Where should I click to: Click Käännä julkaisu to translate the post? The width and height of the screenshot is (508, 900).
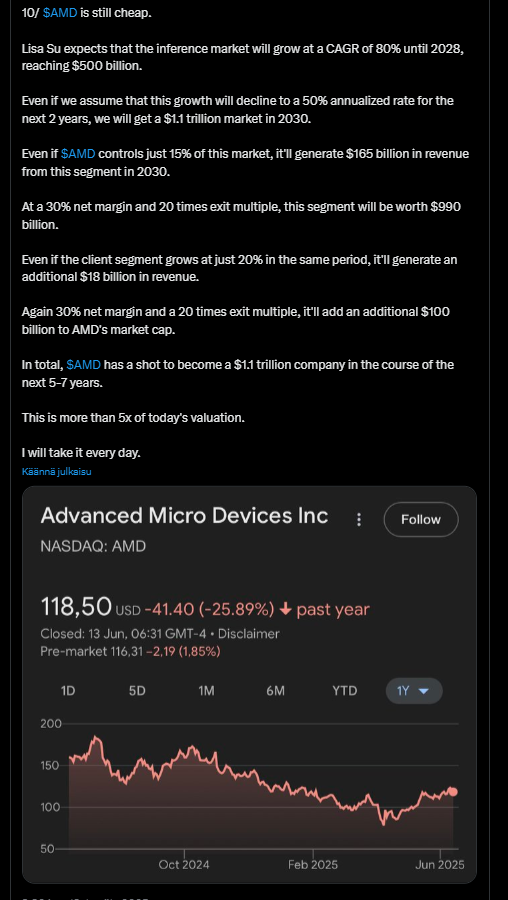click(57, 472)
